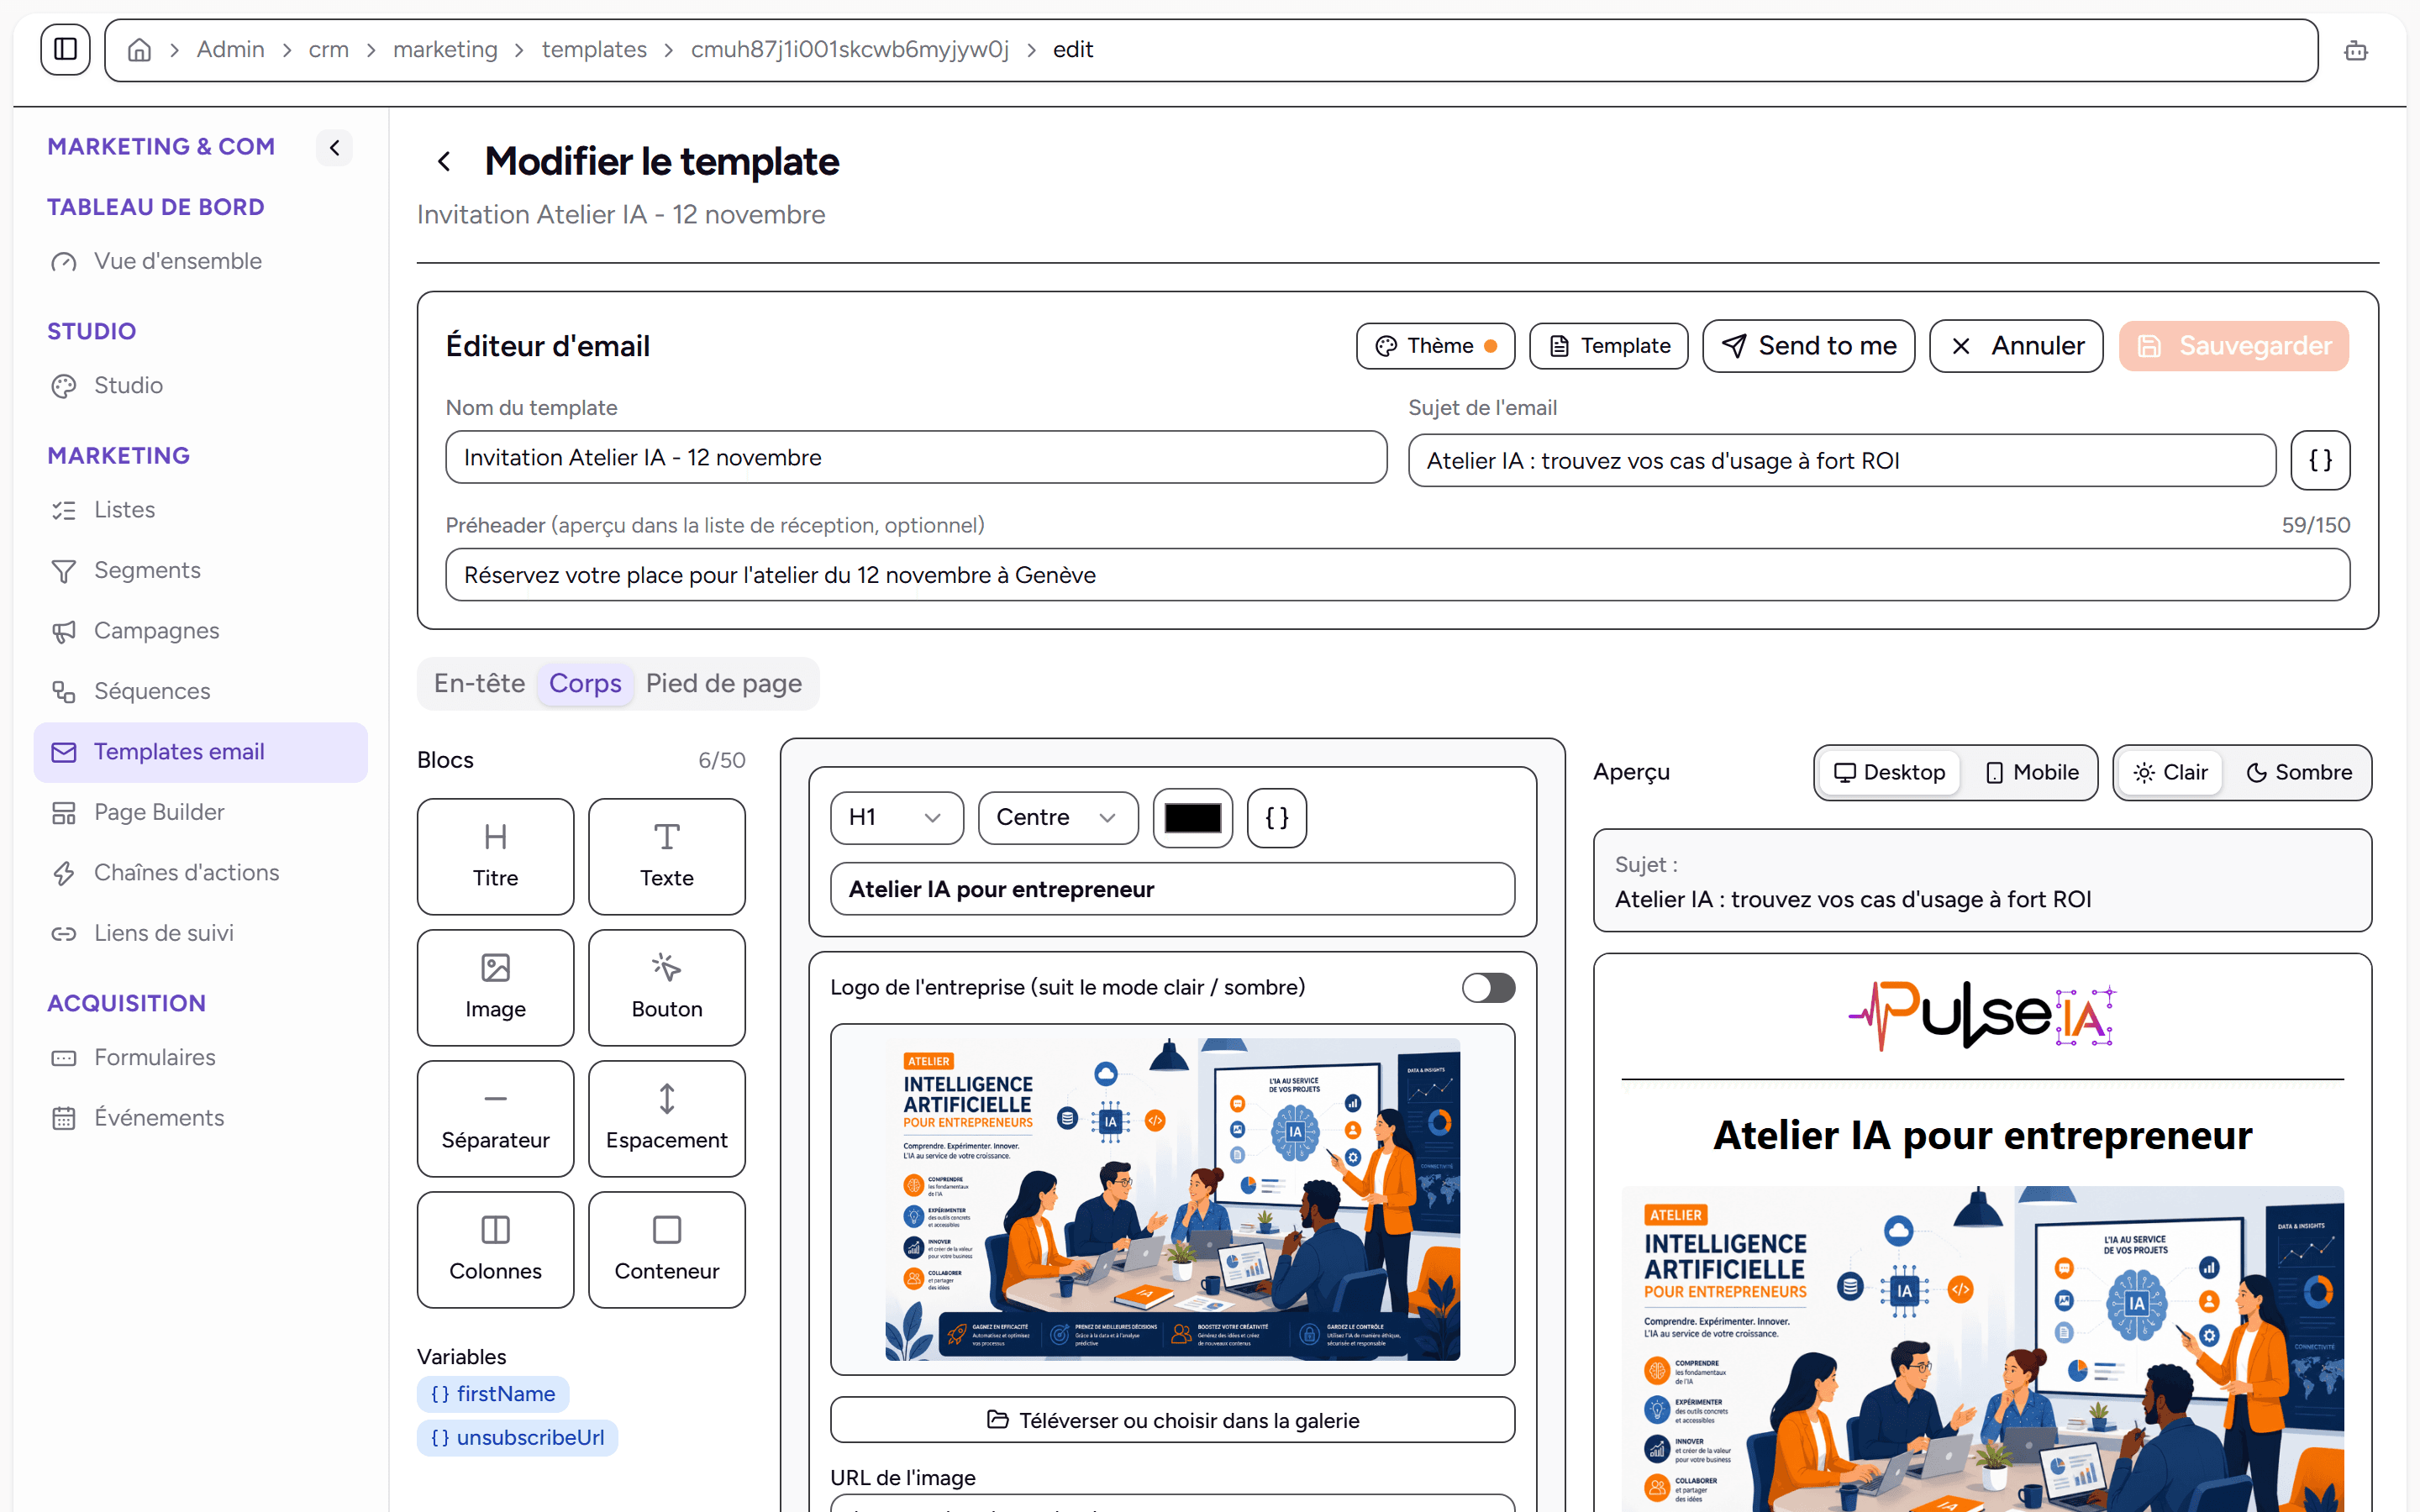Add a Séparateur block
The image size is (2420, 1512).
[x=496, y=1119]
